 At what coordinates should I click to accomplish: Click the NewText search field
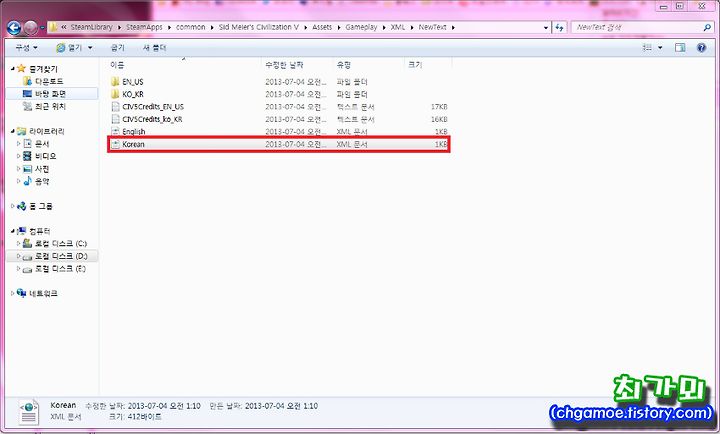pyautogui.click(x=637, y=28)
